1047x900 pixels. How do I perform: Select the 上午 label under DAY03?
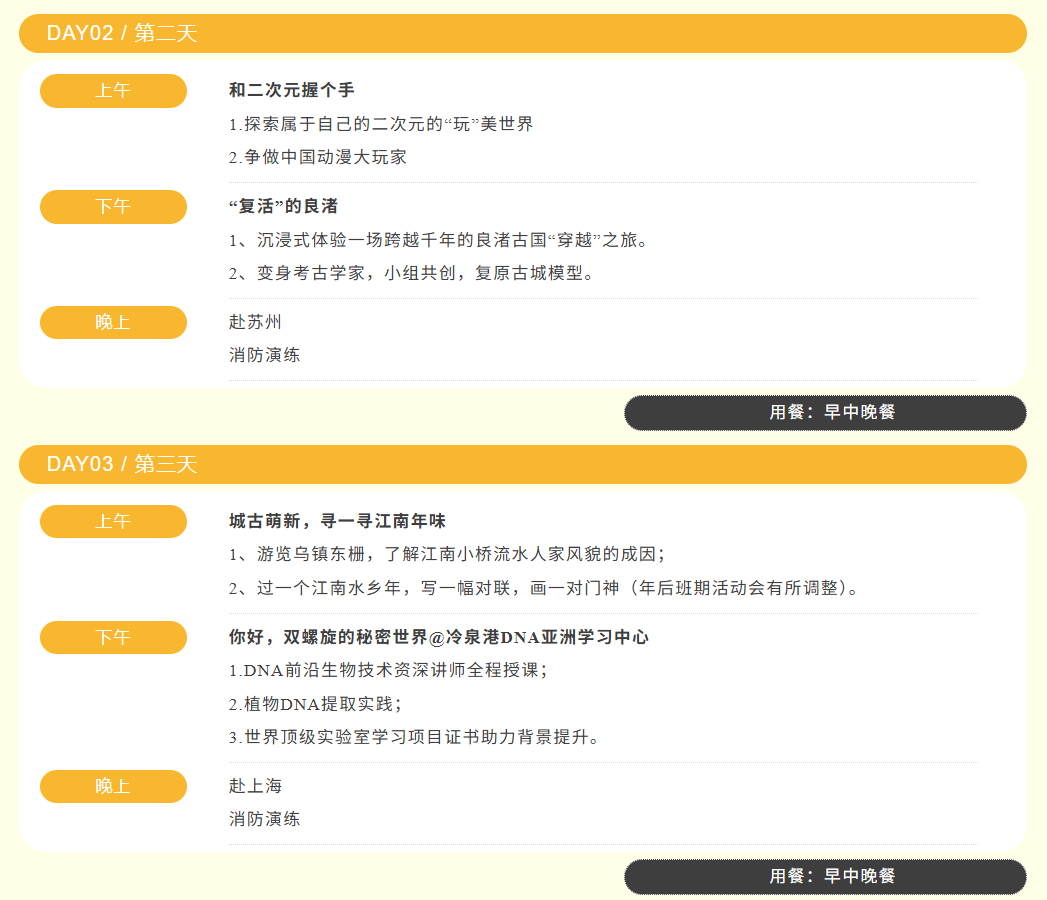click(x=113, y=522)
